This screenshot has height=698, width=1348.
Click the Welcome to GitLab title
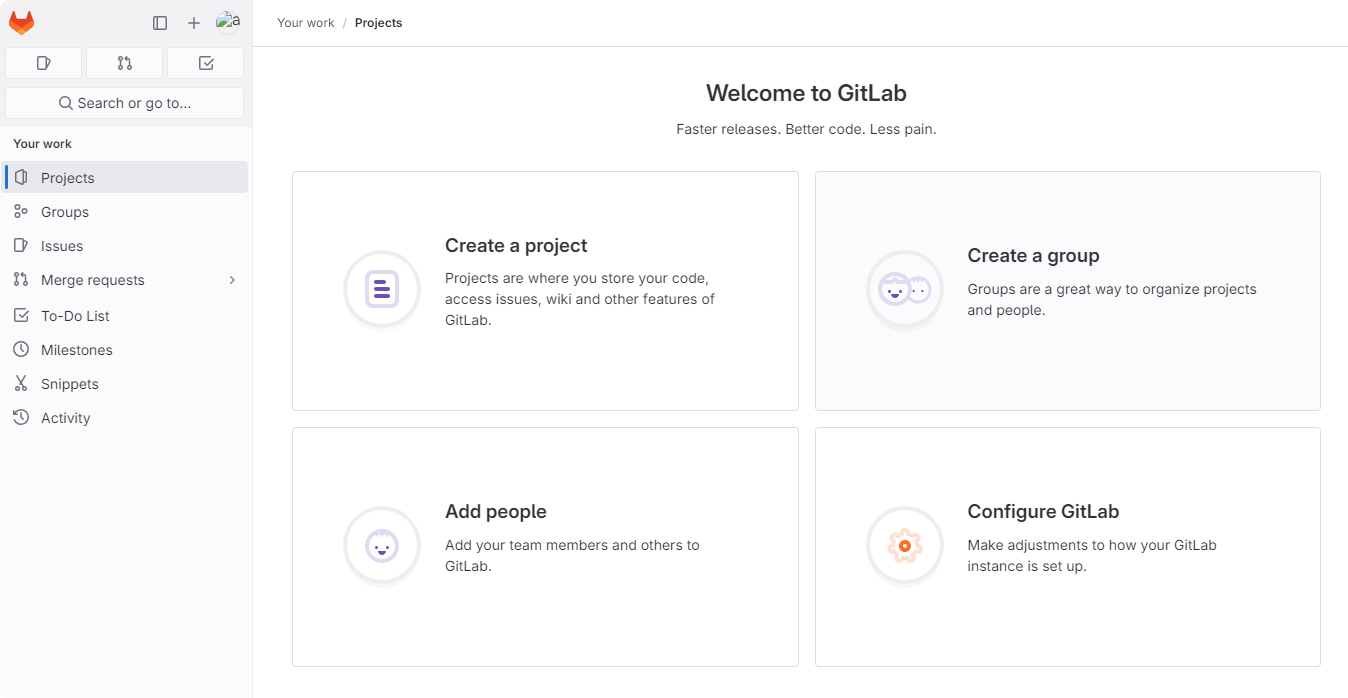pos(806,93)
